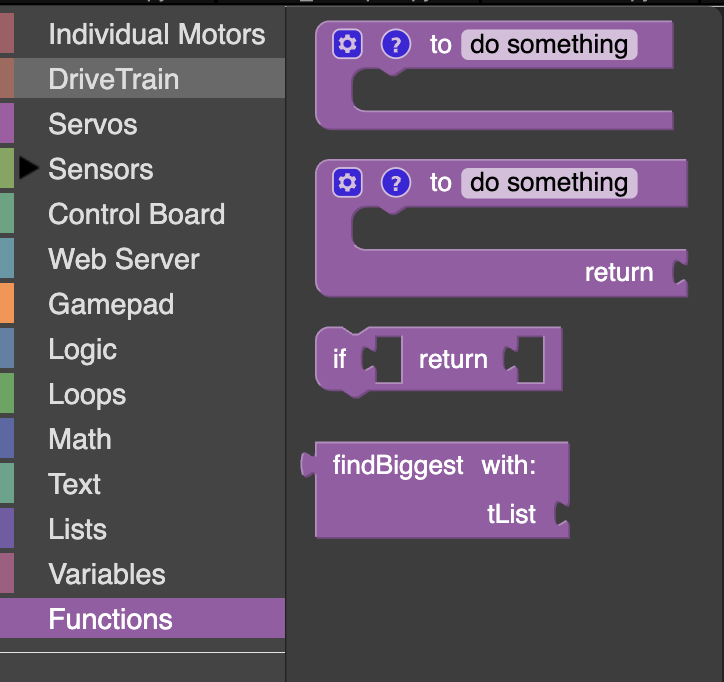Click the orange Gamepad color bar

7,303
